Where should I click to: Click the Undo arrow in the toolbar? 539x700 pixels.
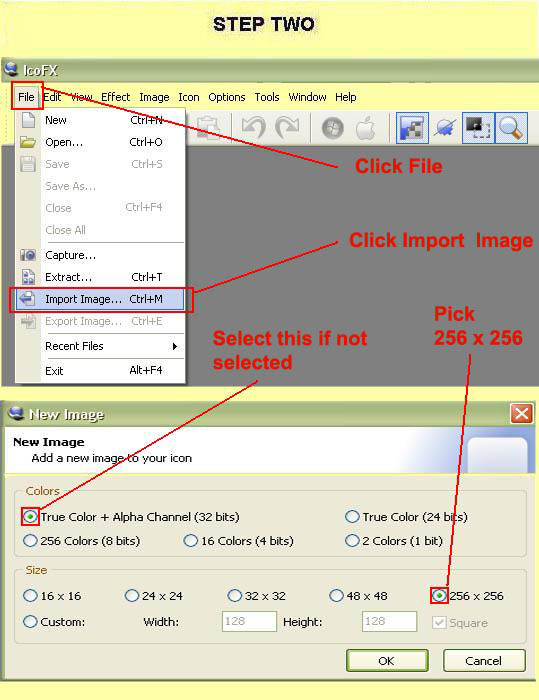[253, 128]
